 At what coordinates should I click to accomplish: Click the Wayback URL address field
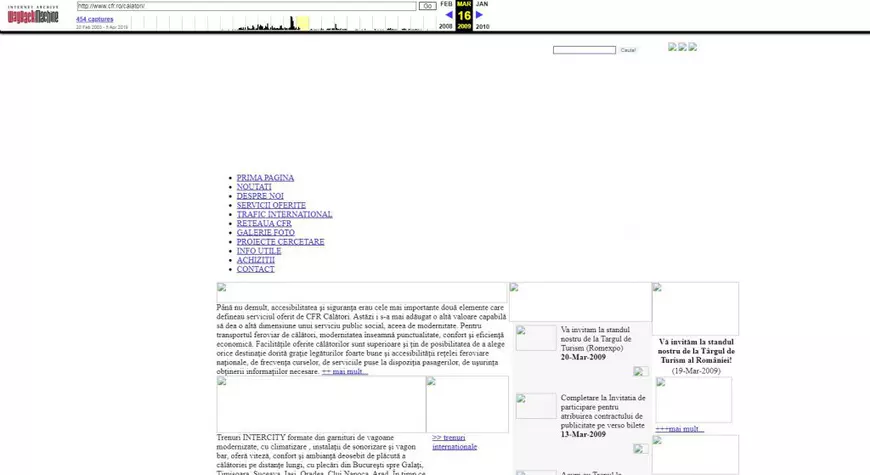246,6
